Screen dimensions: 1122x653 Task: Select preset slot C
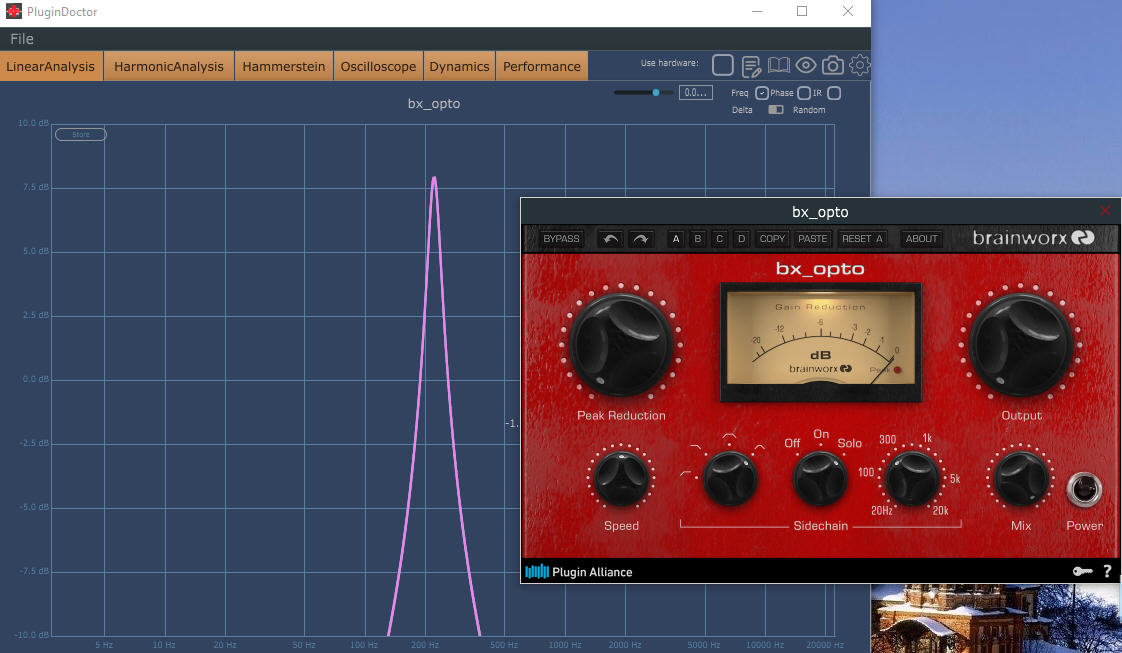coord(720,239)
